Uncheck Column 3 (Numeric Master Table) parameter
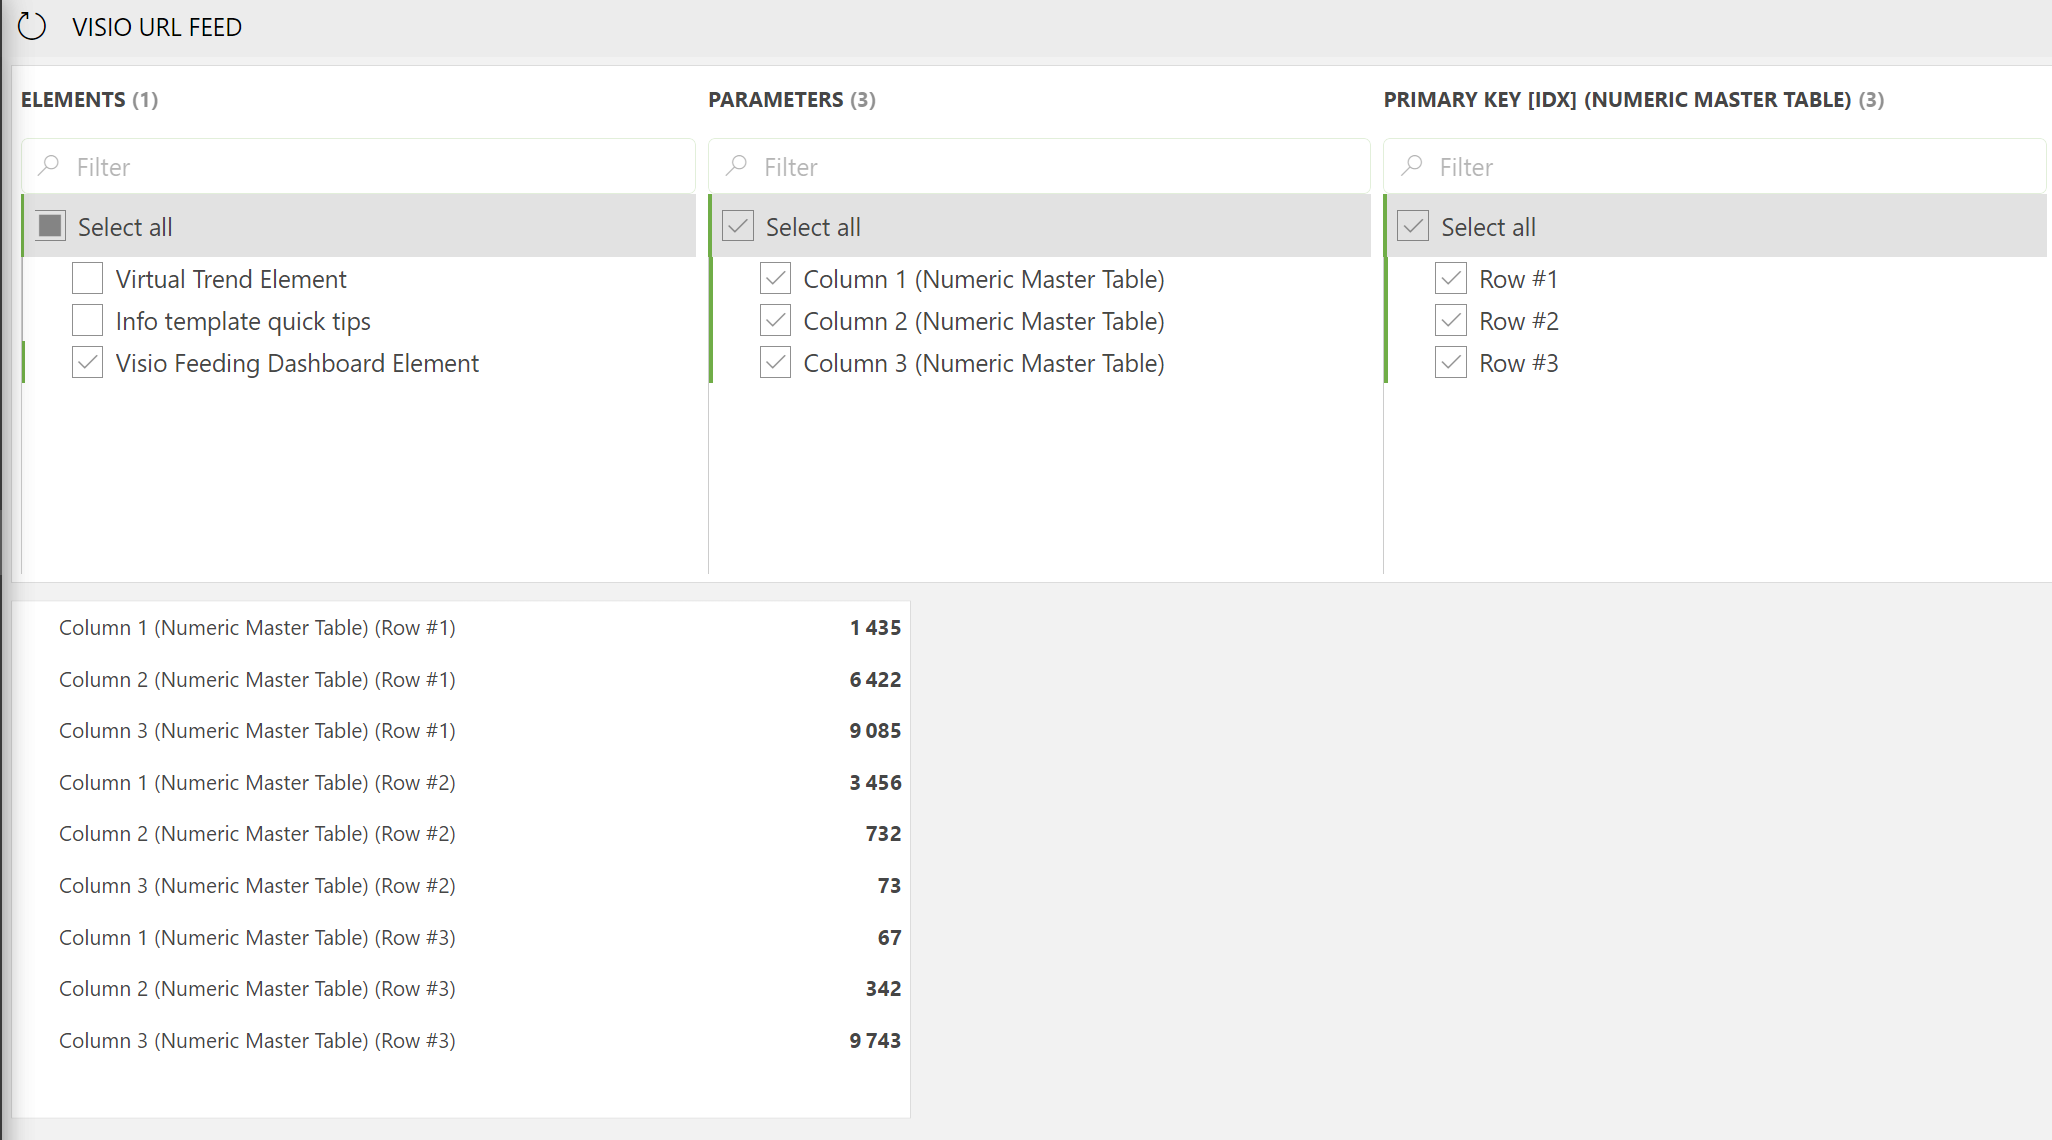Image resolution: width=2052 pixels, height=1140 pixels. coord(775,362)
